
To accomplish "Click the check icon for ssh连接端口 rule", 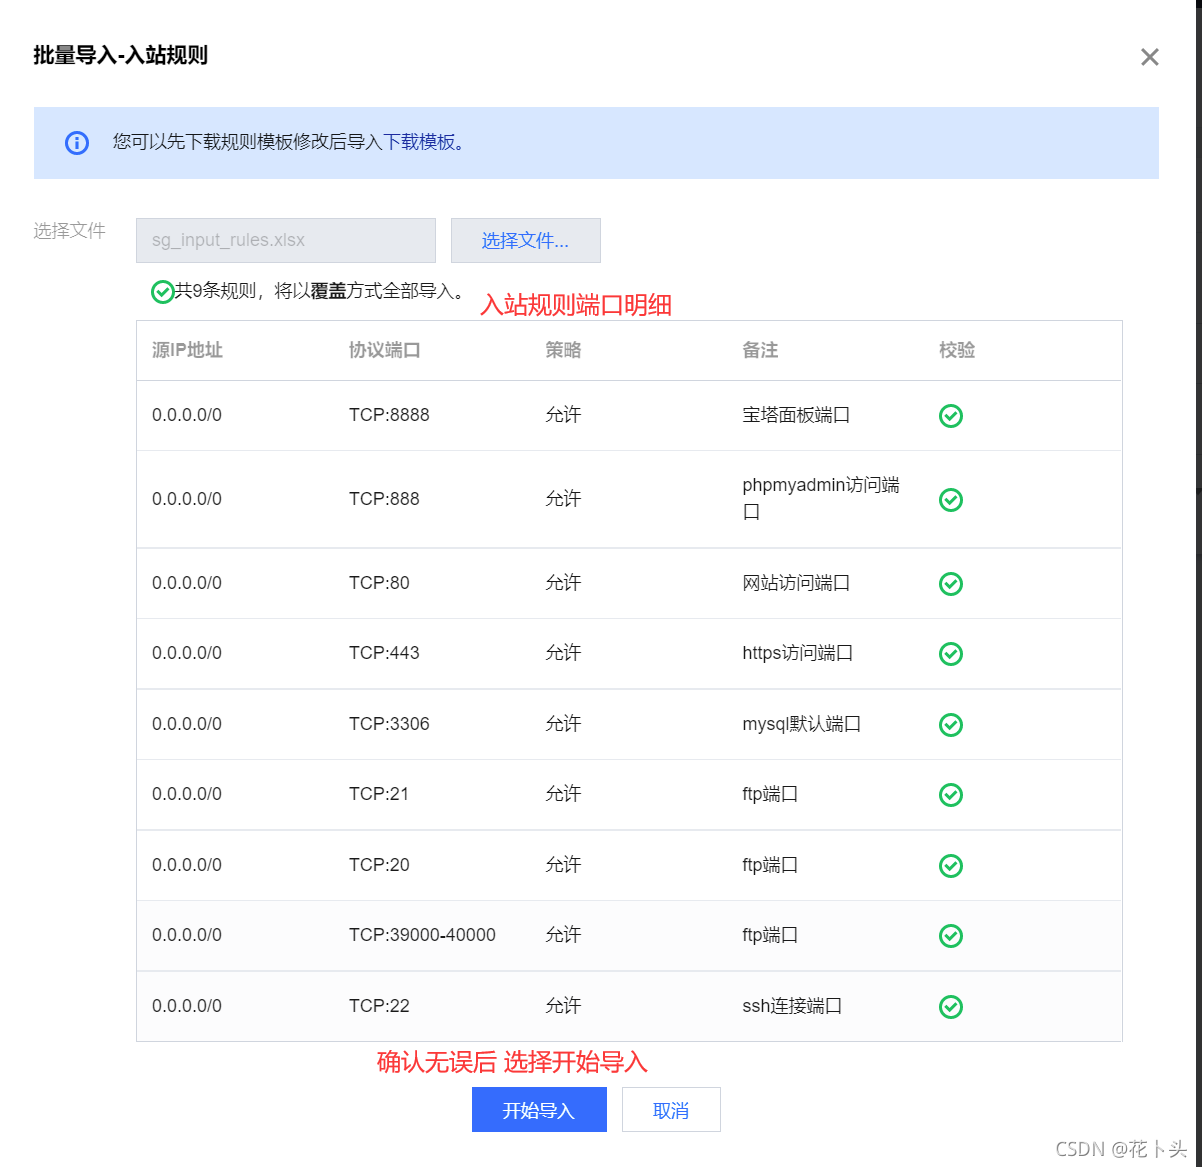I will [951, 1006].
